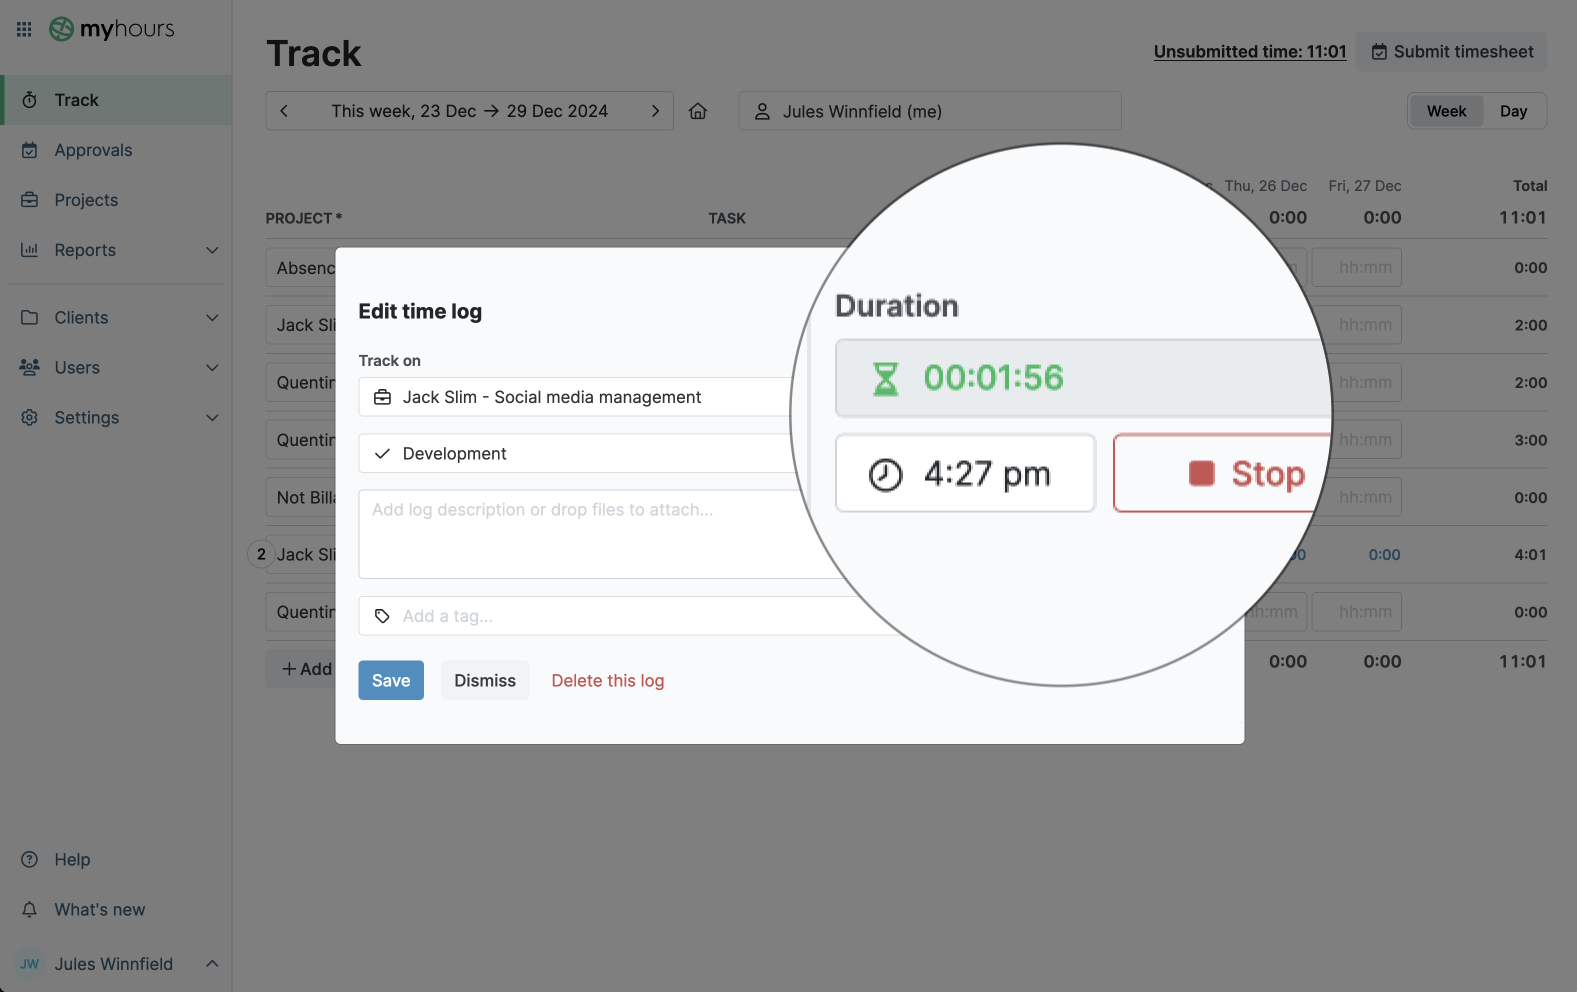
Task: Click the Unsubmitted time: 11:01 link
Action: pyautogui.click(x=1250, y=52)
